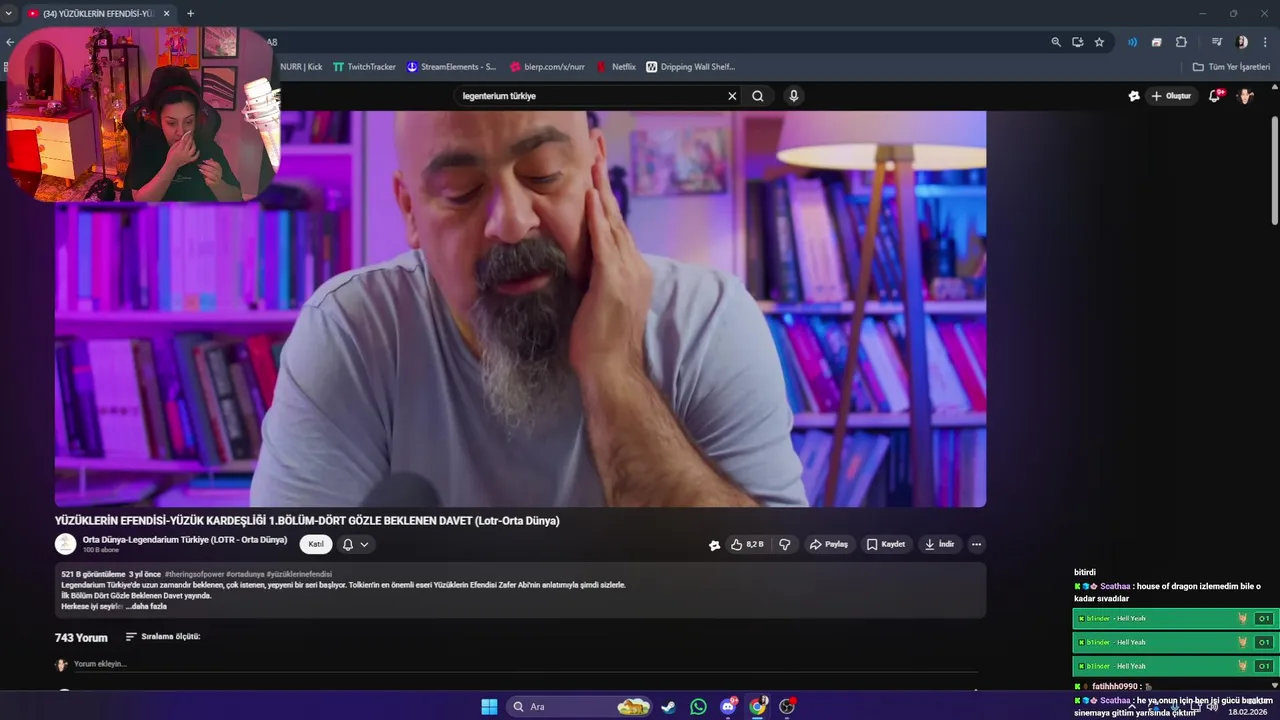The height and width of the screenshot is (720, 1280).
Task: Share the video using Paylaş
Action: (x=829, y=544)
